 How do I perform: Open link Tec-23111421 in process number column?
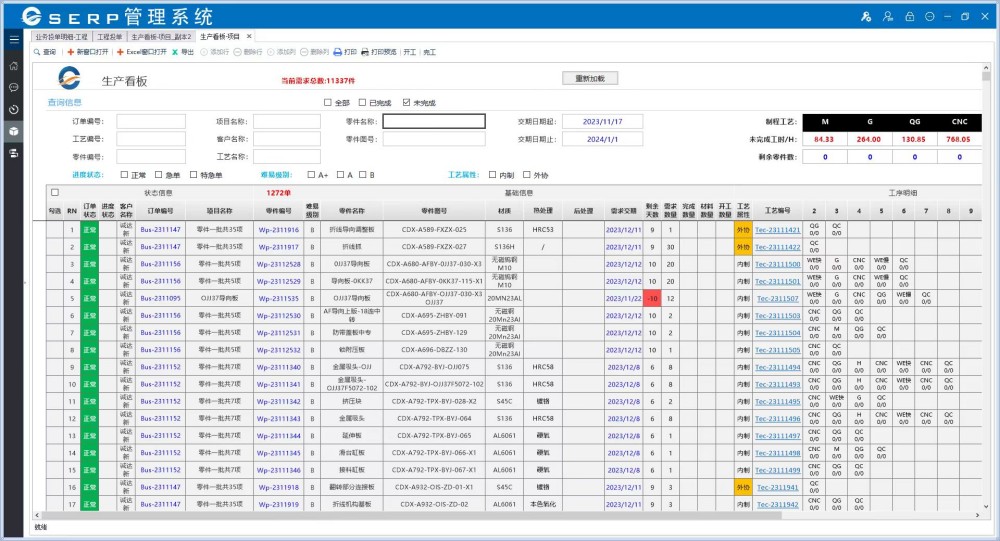pyautogui.click(x=777, y=230)
